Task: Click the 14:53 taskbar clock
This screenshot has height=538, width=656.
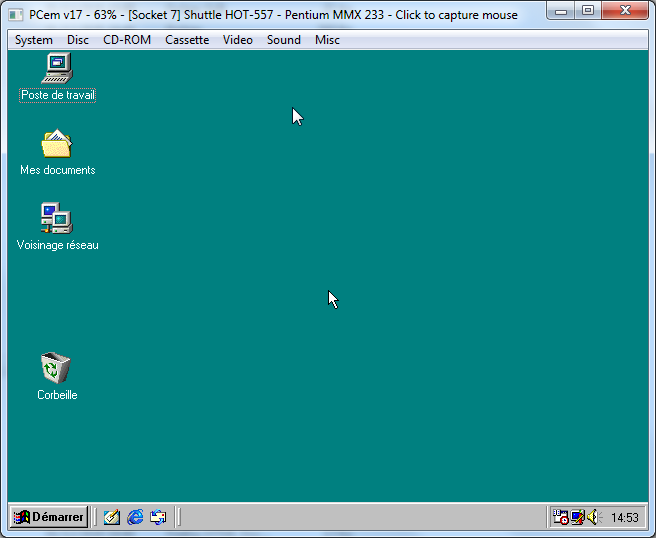Action: click(625, 518)
